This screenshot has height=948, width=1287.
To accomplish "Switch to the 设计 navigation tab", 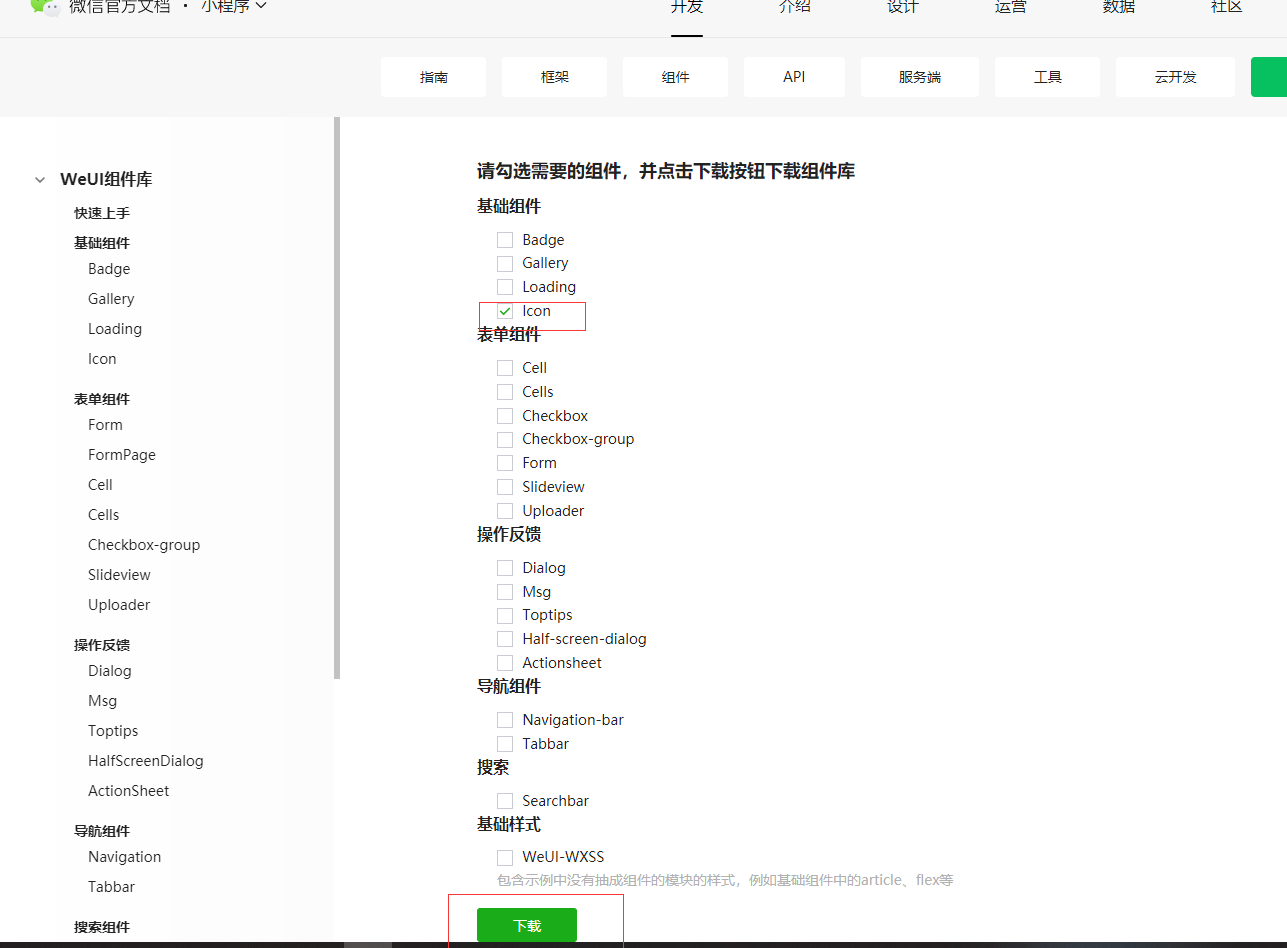I will pos(901,8).
